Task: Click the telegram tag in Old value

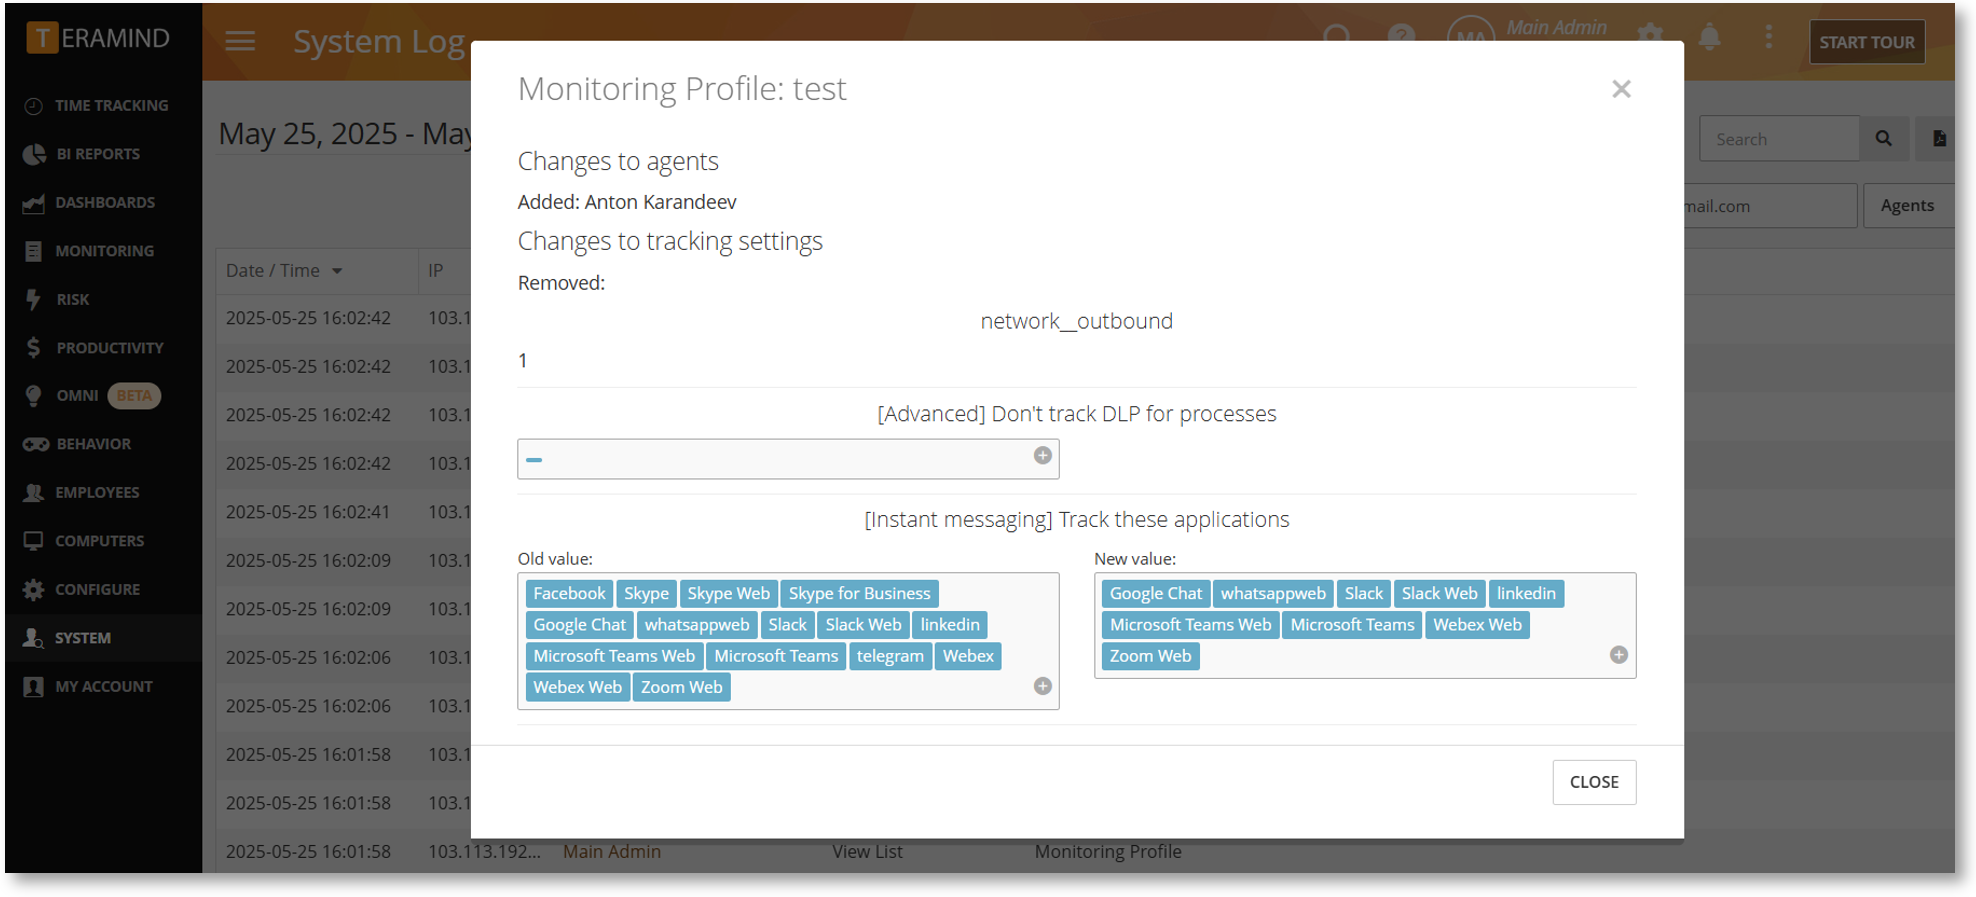Action: pos(890,656)
